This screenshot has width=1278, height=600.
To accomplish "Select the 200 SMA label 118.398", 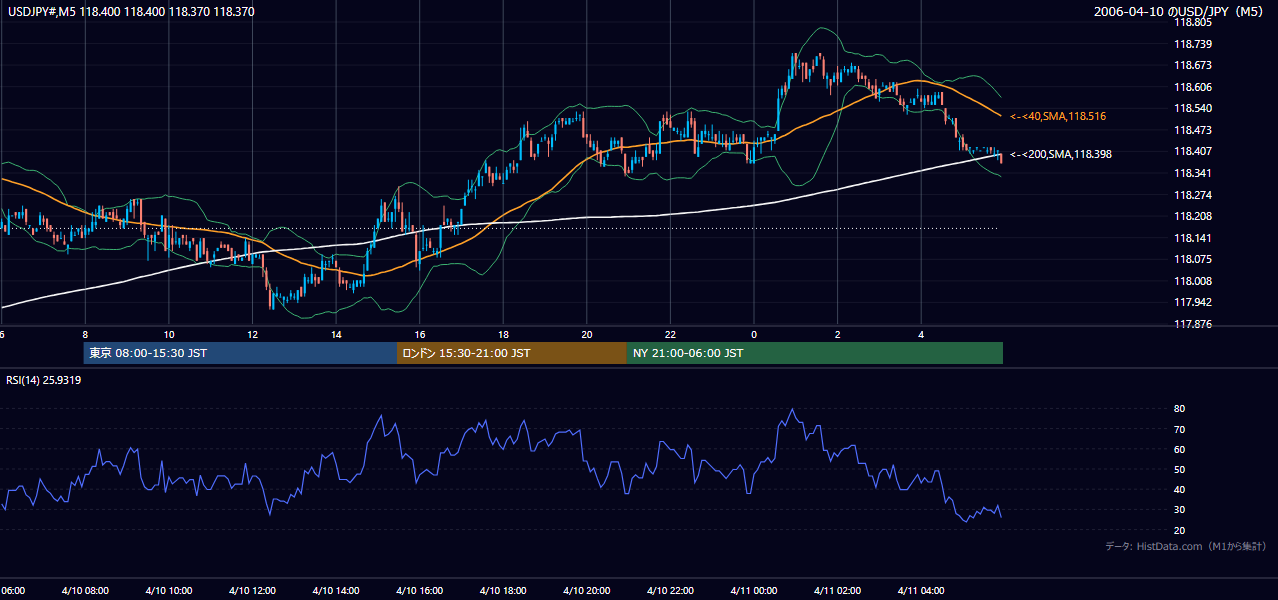I will click(1061, 154).
